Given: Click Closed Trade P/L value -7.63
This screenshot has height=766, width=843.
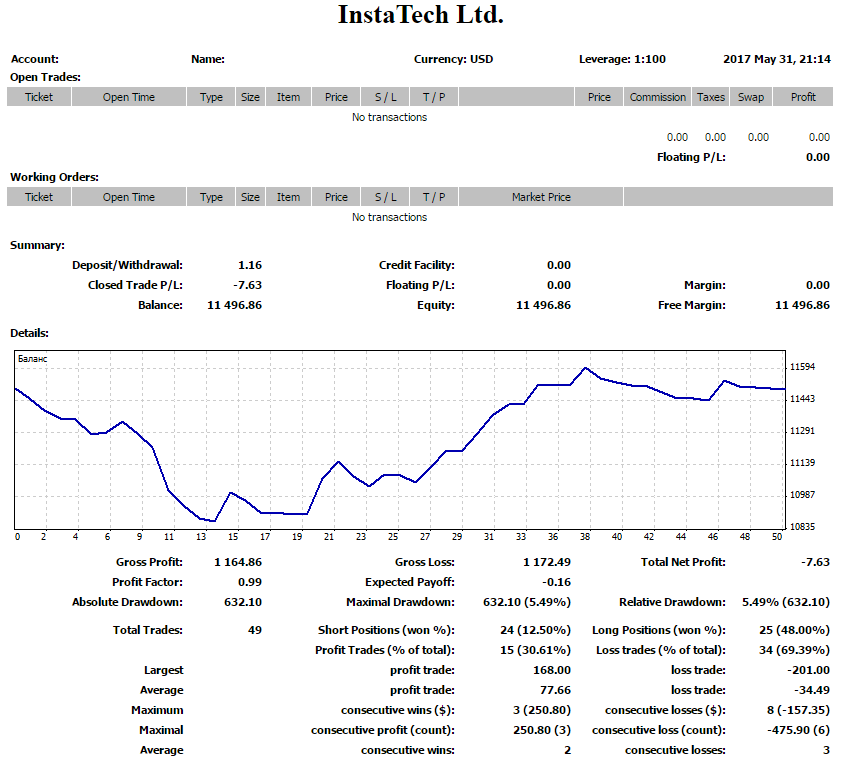Looking at the screenshot, I should point(247,285).
